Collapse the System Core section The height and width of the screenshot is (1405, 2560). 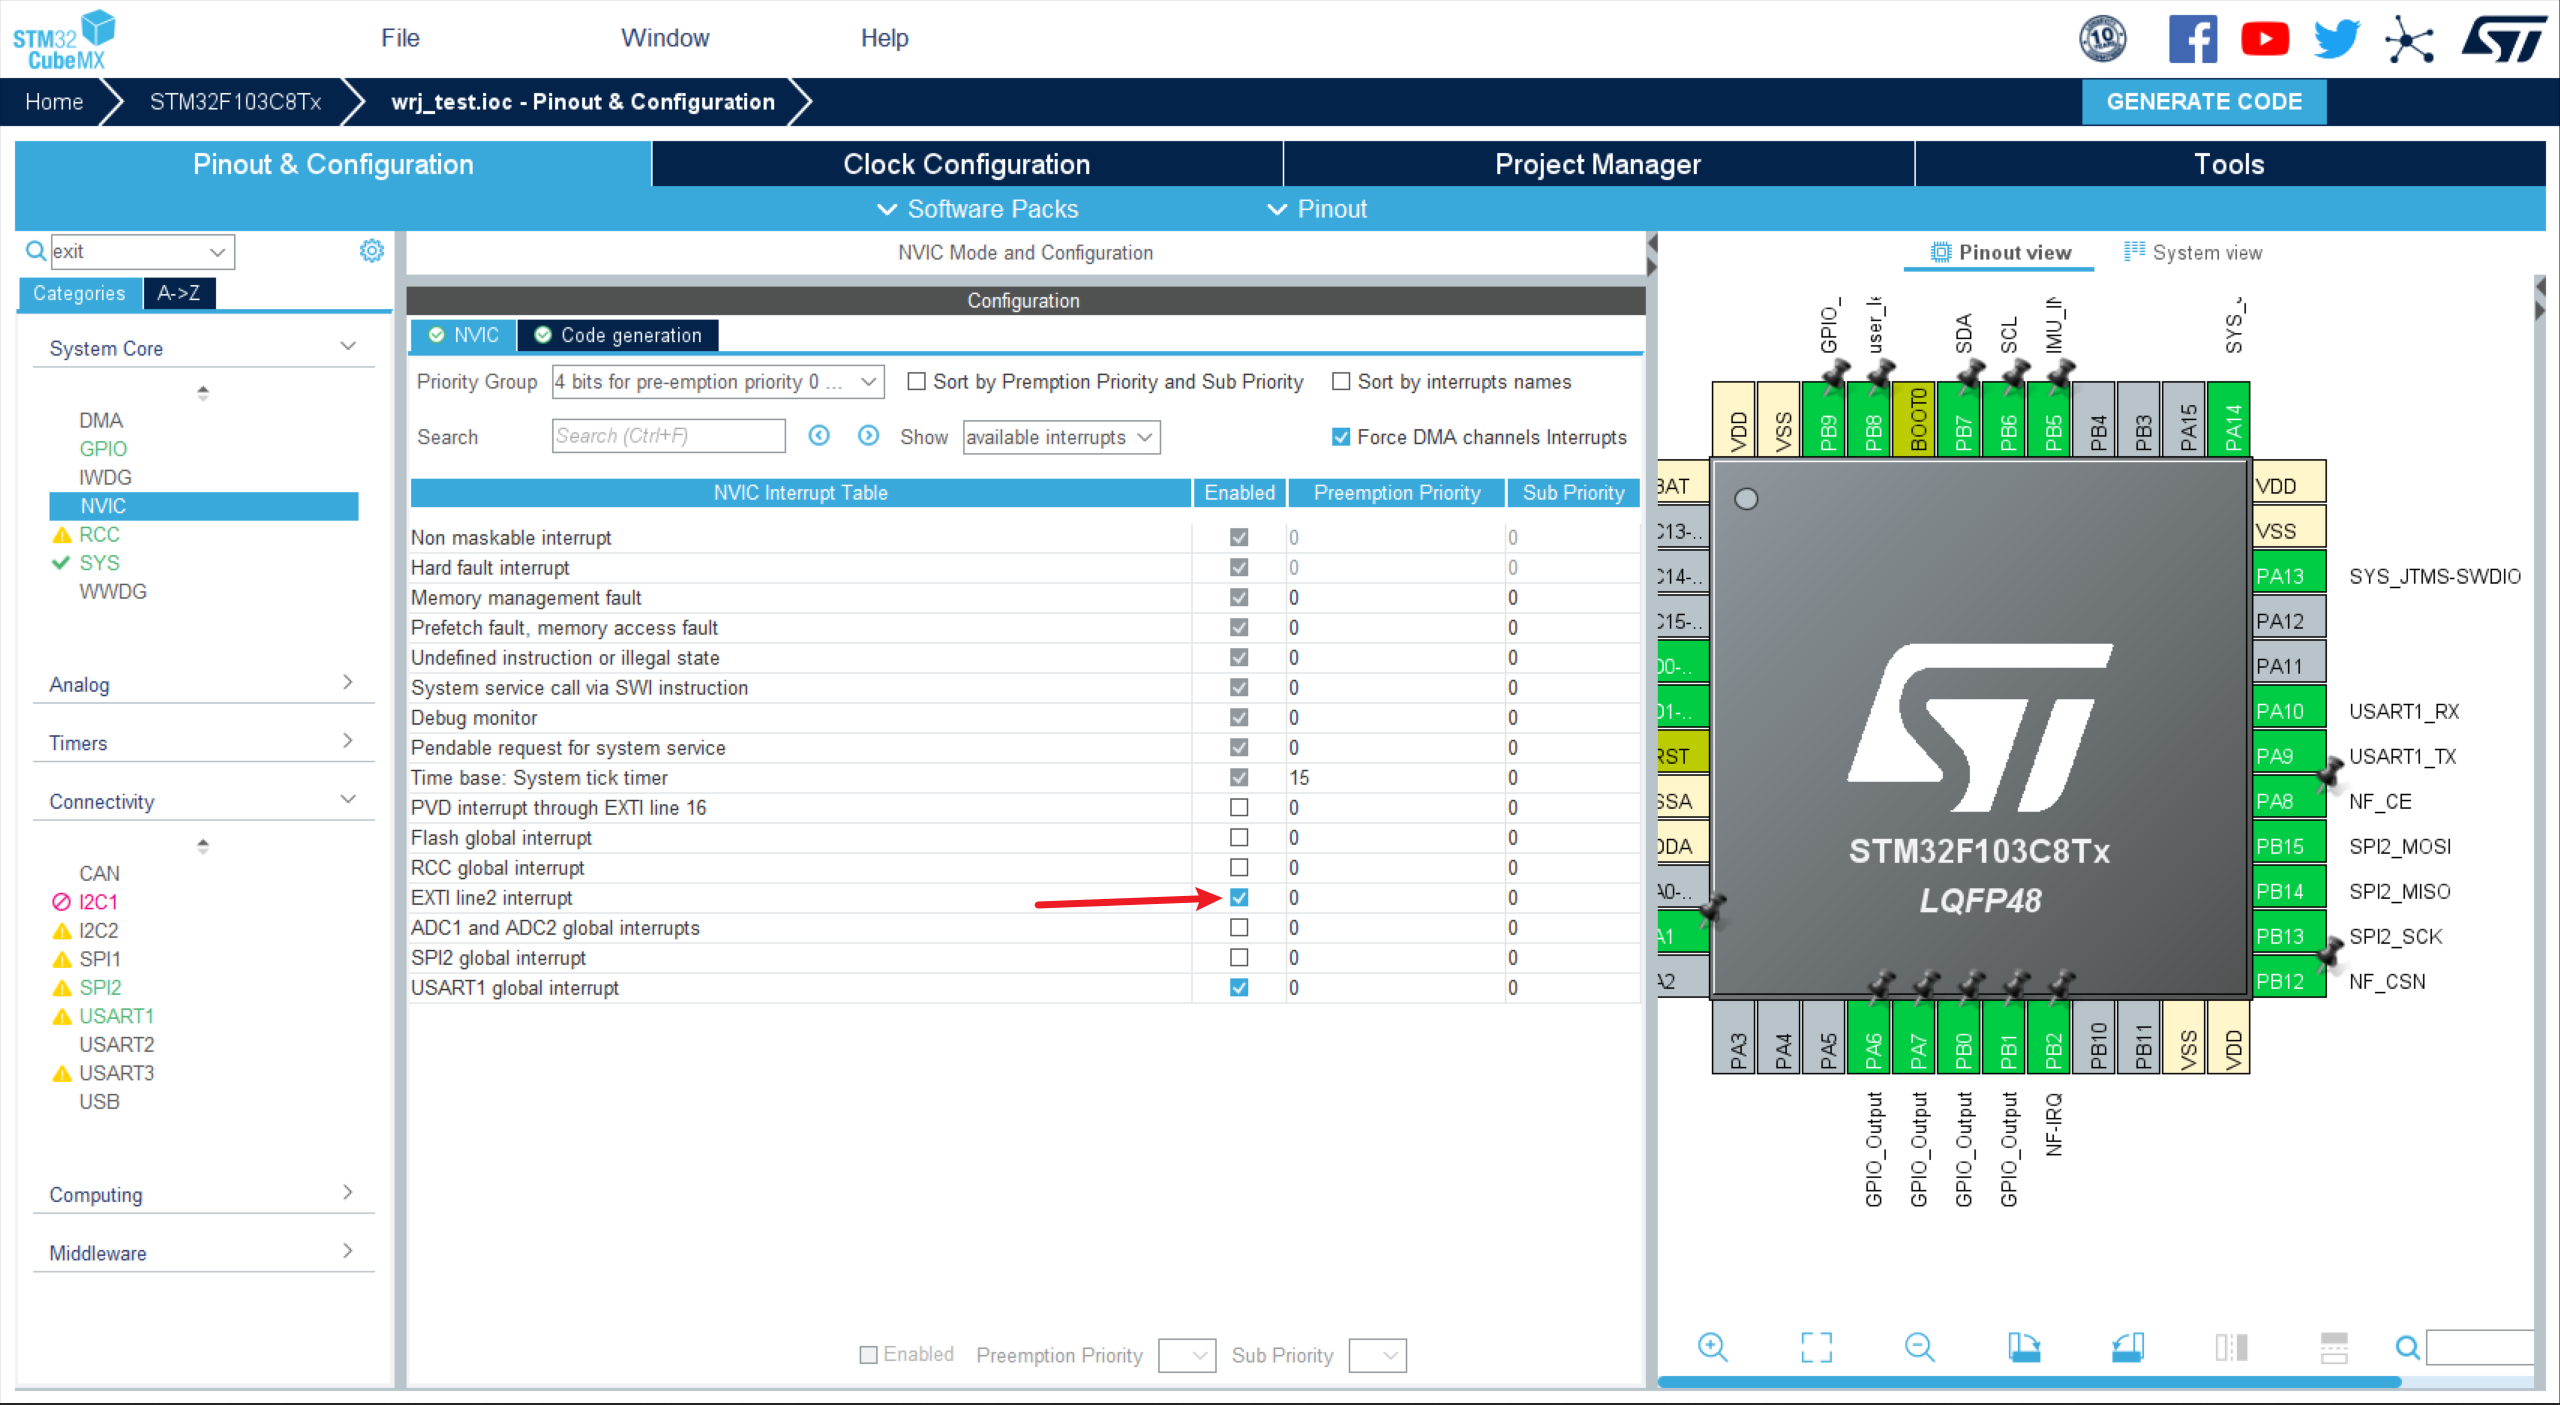click(203, 347)
